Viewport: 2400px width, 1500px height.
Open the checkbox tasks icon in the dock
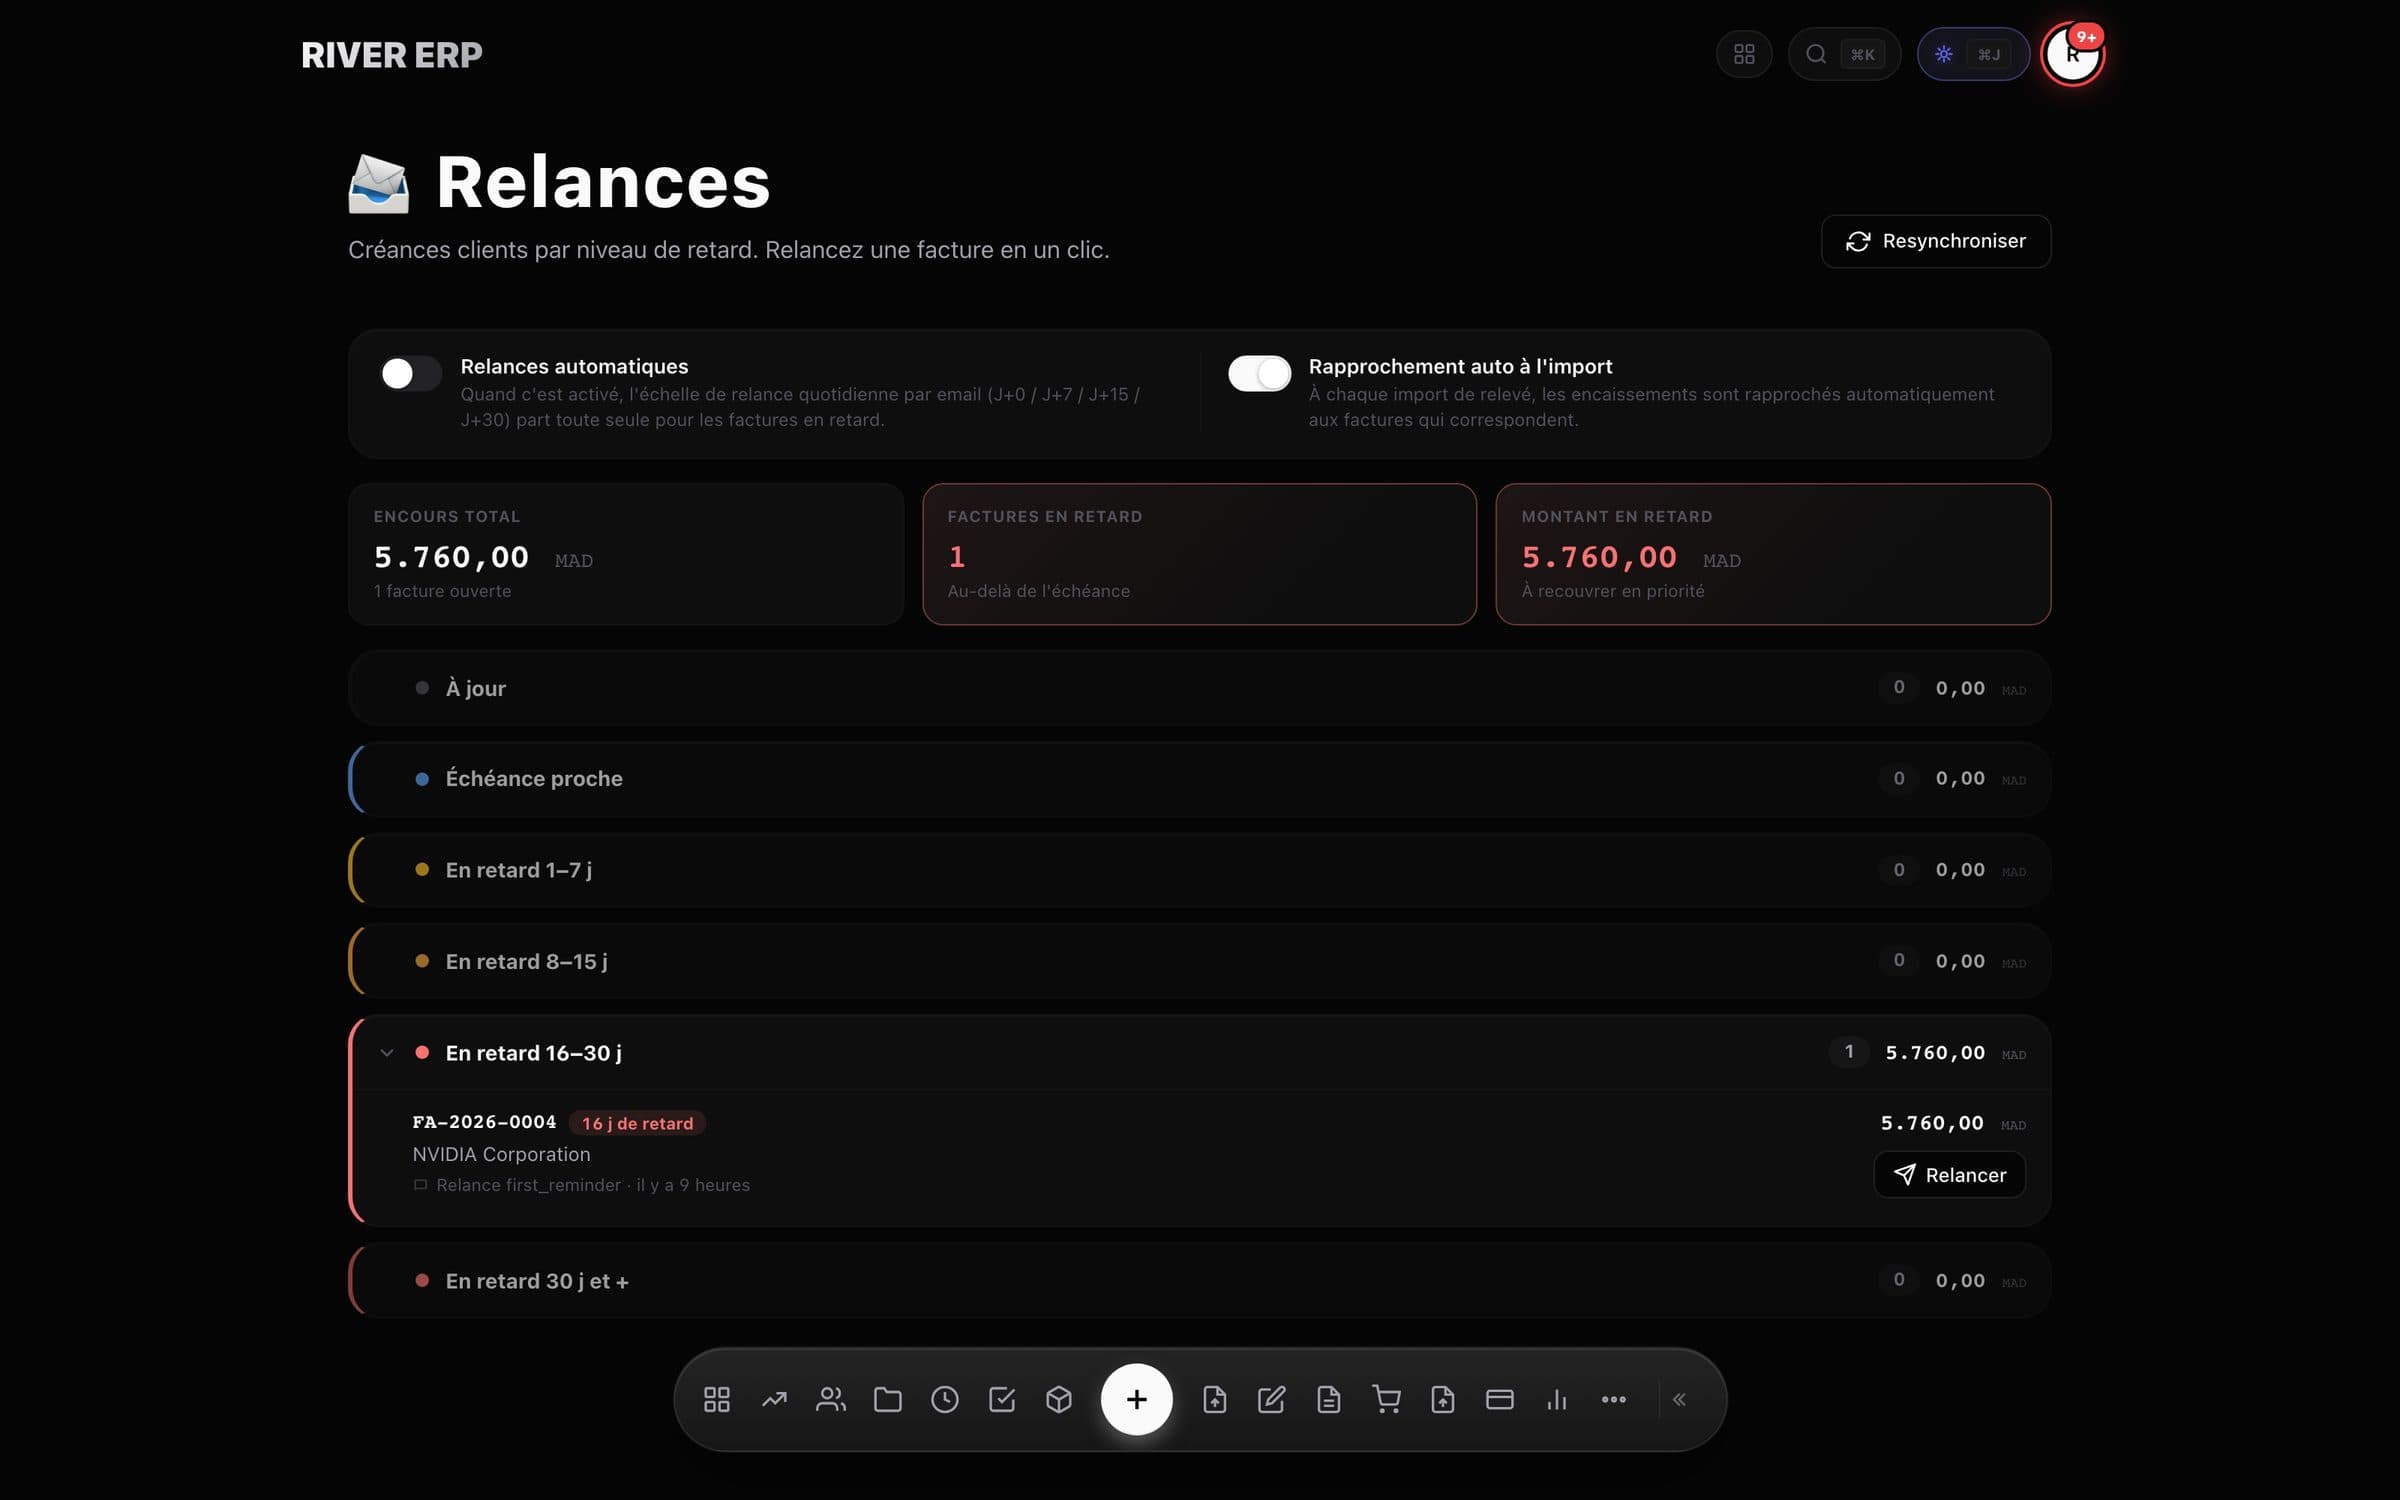pyautogui.click(x=1002, y=1399)
